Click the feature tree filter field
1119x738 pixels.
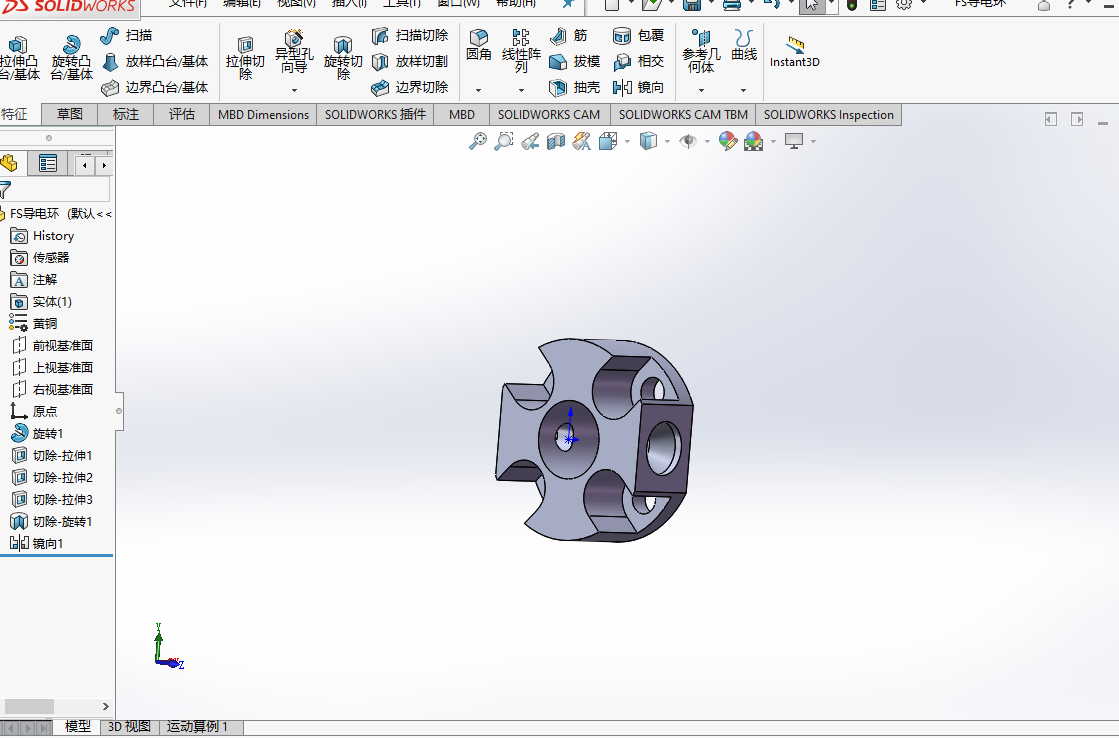tap(56, 189)
